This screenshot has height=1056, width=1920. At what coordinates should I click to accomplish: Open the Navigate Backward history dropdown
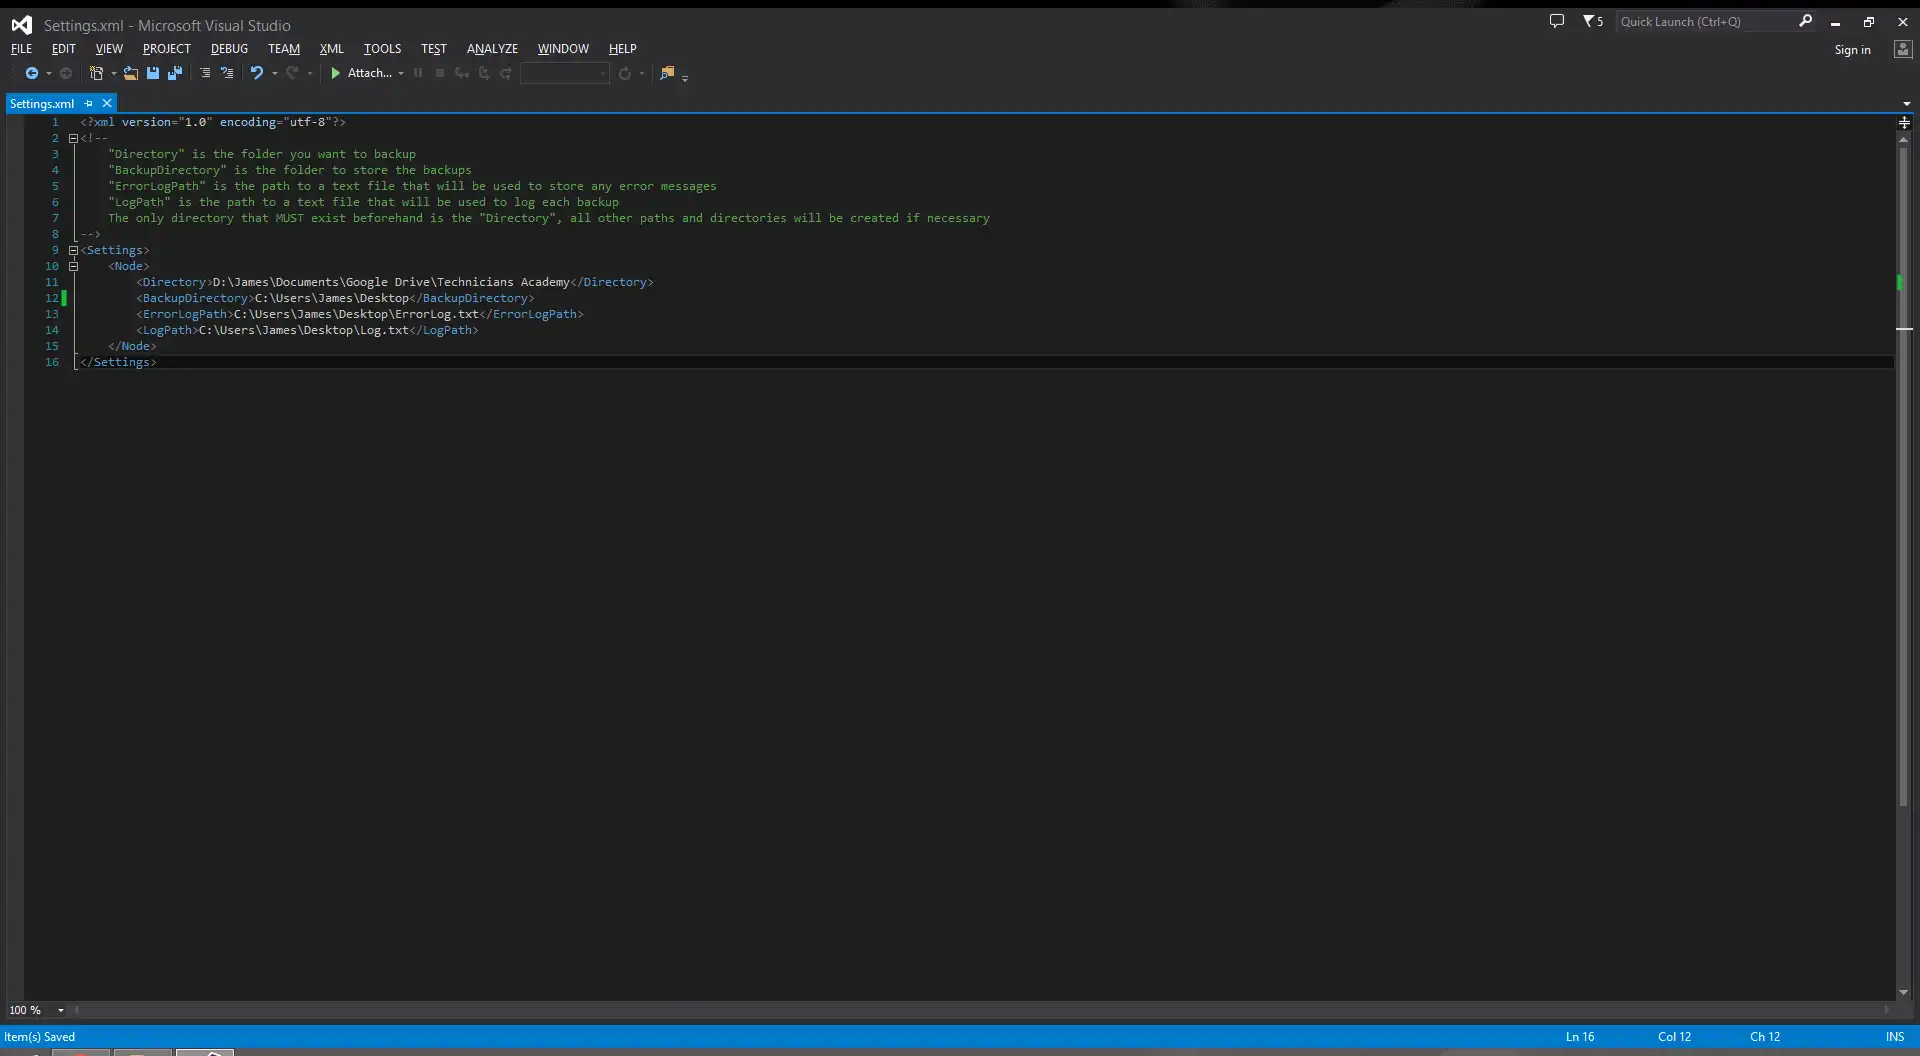(x=48, y=73)
